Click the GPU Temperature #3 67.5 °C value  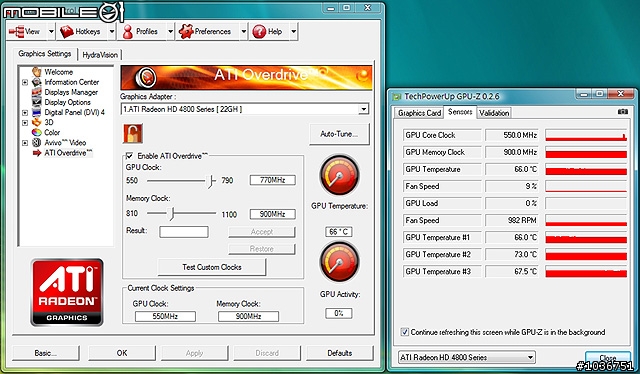pyautogui.click(x=512, y=272)
